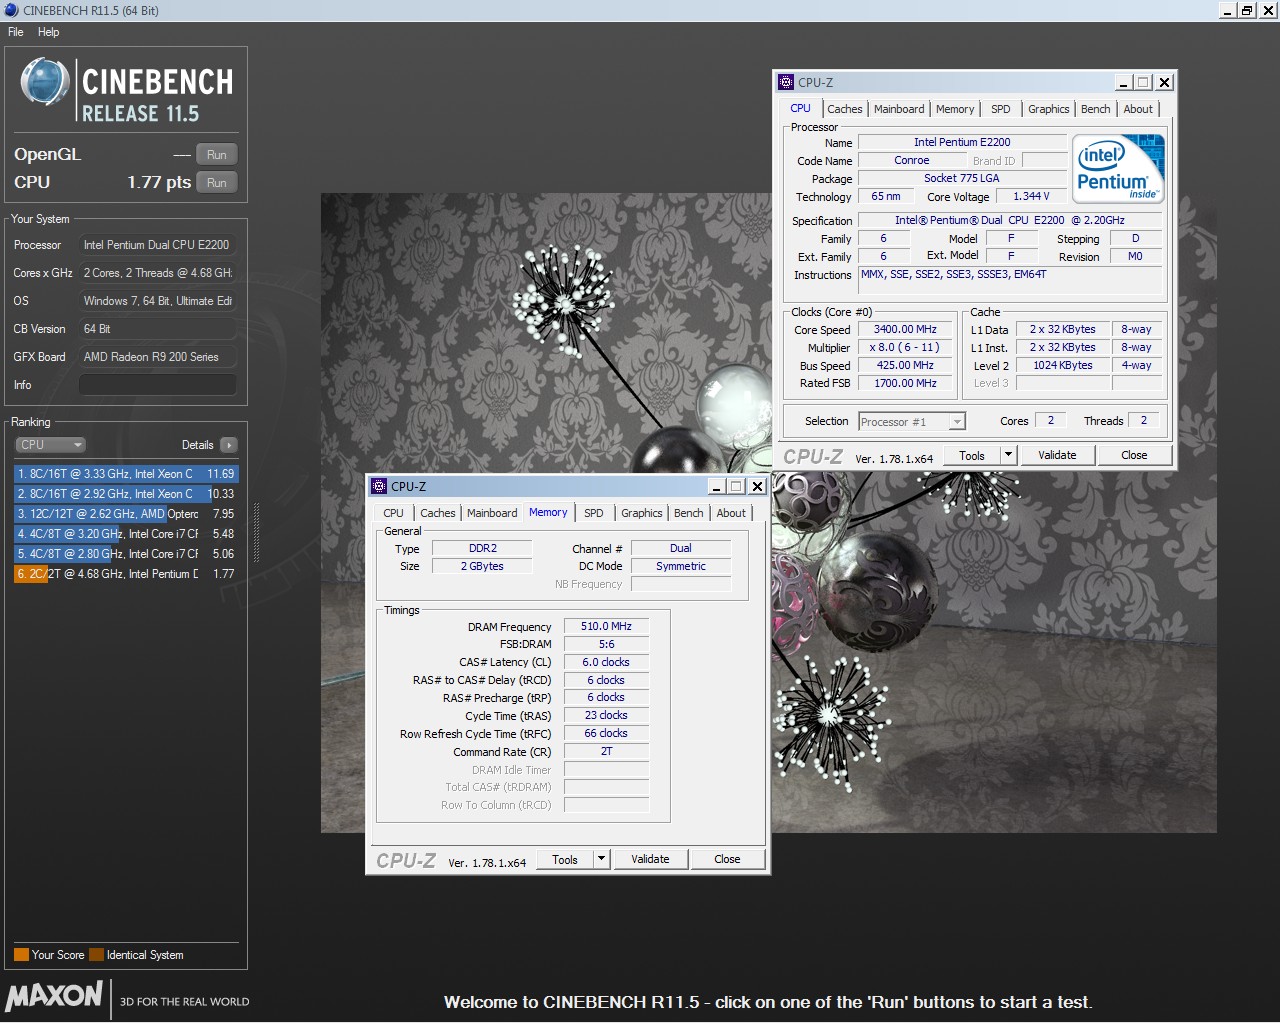Run the OpenGL benchmark
The image size is (1280, 1024).
(x=217, y=155)
